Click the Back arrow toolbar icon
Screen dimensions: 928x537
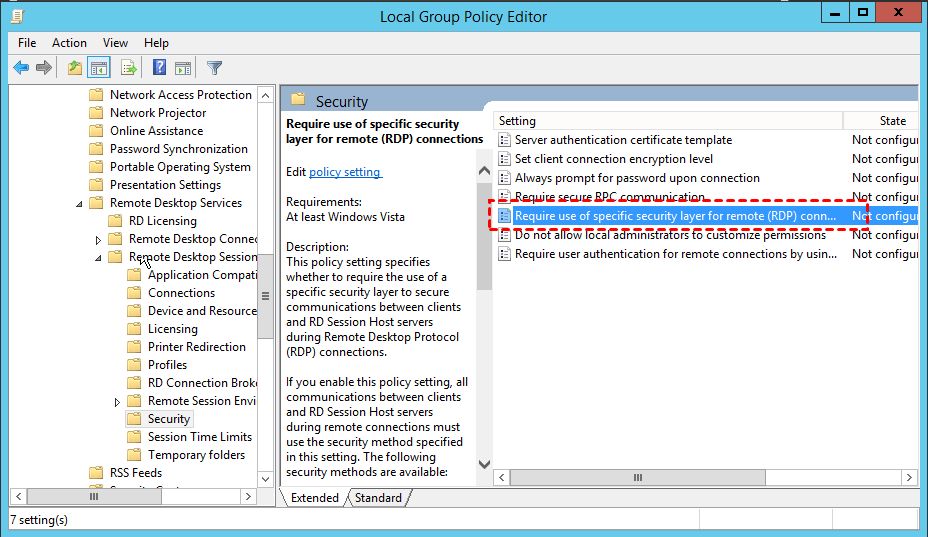[21, 68]
